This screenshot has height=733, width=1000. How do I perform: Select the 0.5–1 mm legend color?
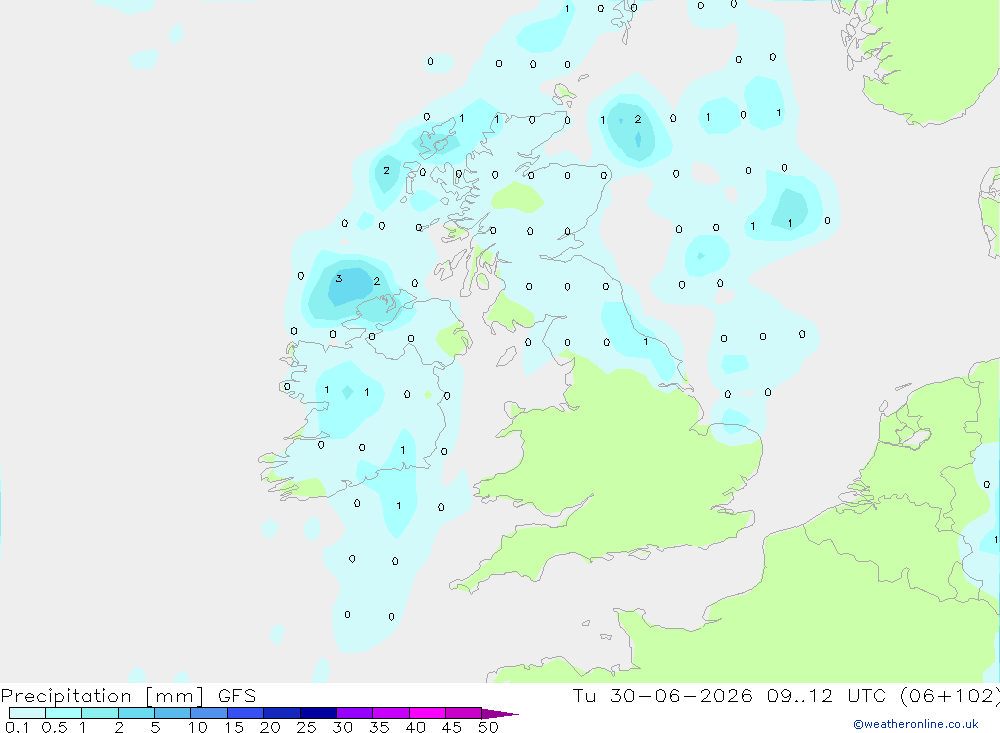point(63,713)
